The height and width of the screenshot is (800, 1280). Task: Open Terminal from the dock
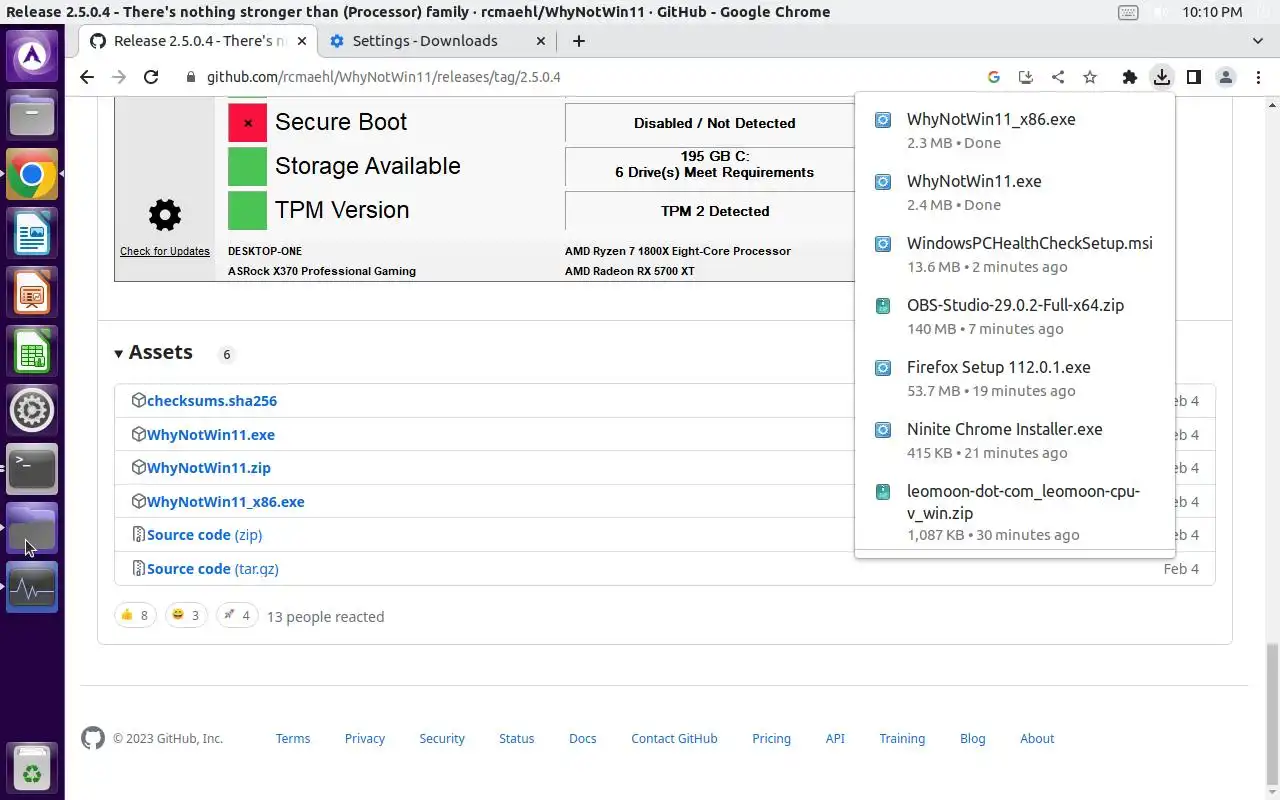pos(32,469)
